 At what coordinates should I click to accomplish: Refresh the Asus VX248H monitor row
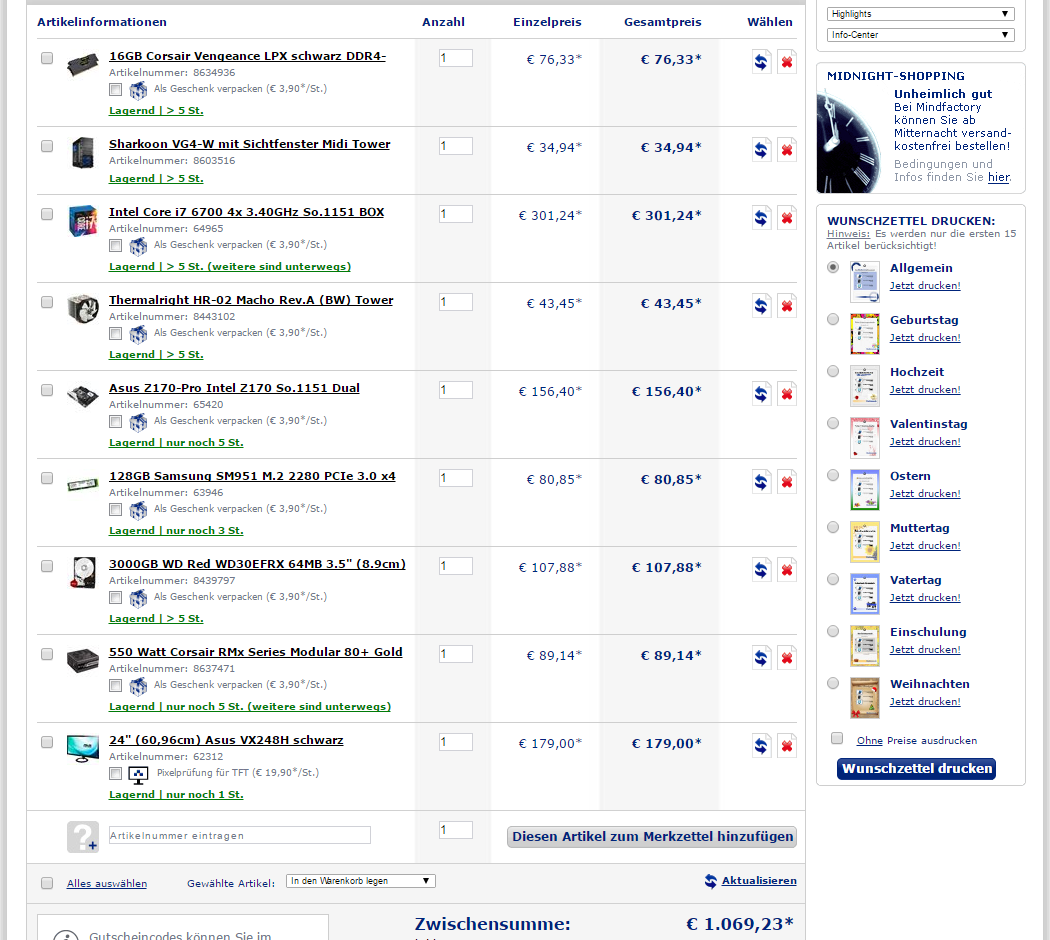pos(761,745)
